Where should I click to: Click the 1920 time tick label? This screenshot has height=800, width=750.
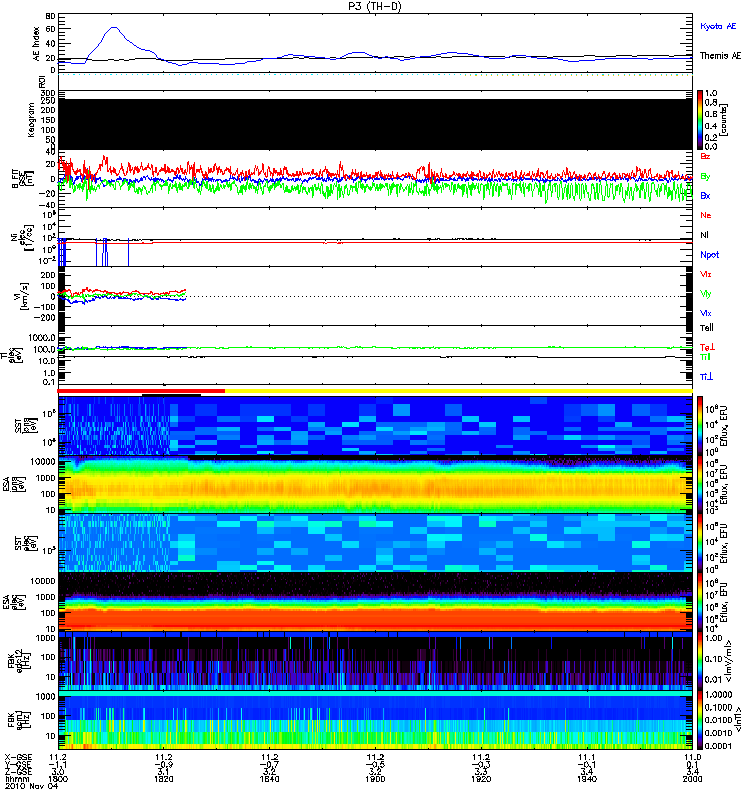[x=481, y=779]
